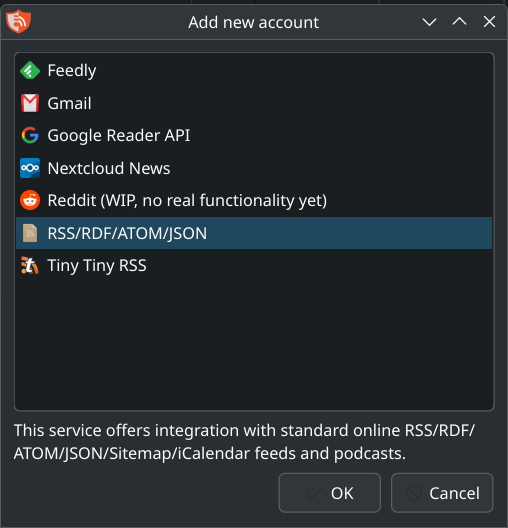Click the orange Reddit alien icon
The width and height of the screenshot is (508, 528).
tap(30, 200)
